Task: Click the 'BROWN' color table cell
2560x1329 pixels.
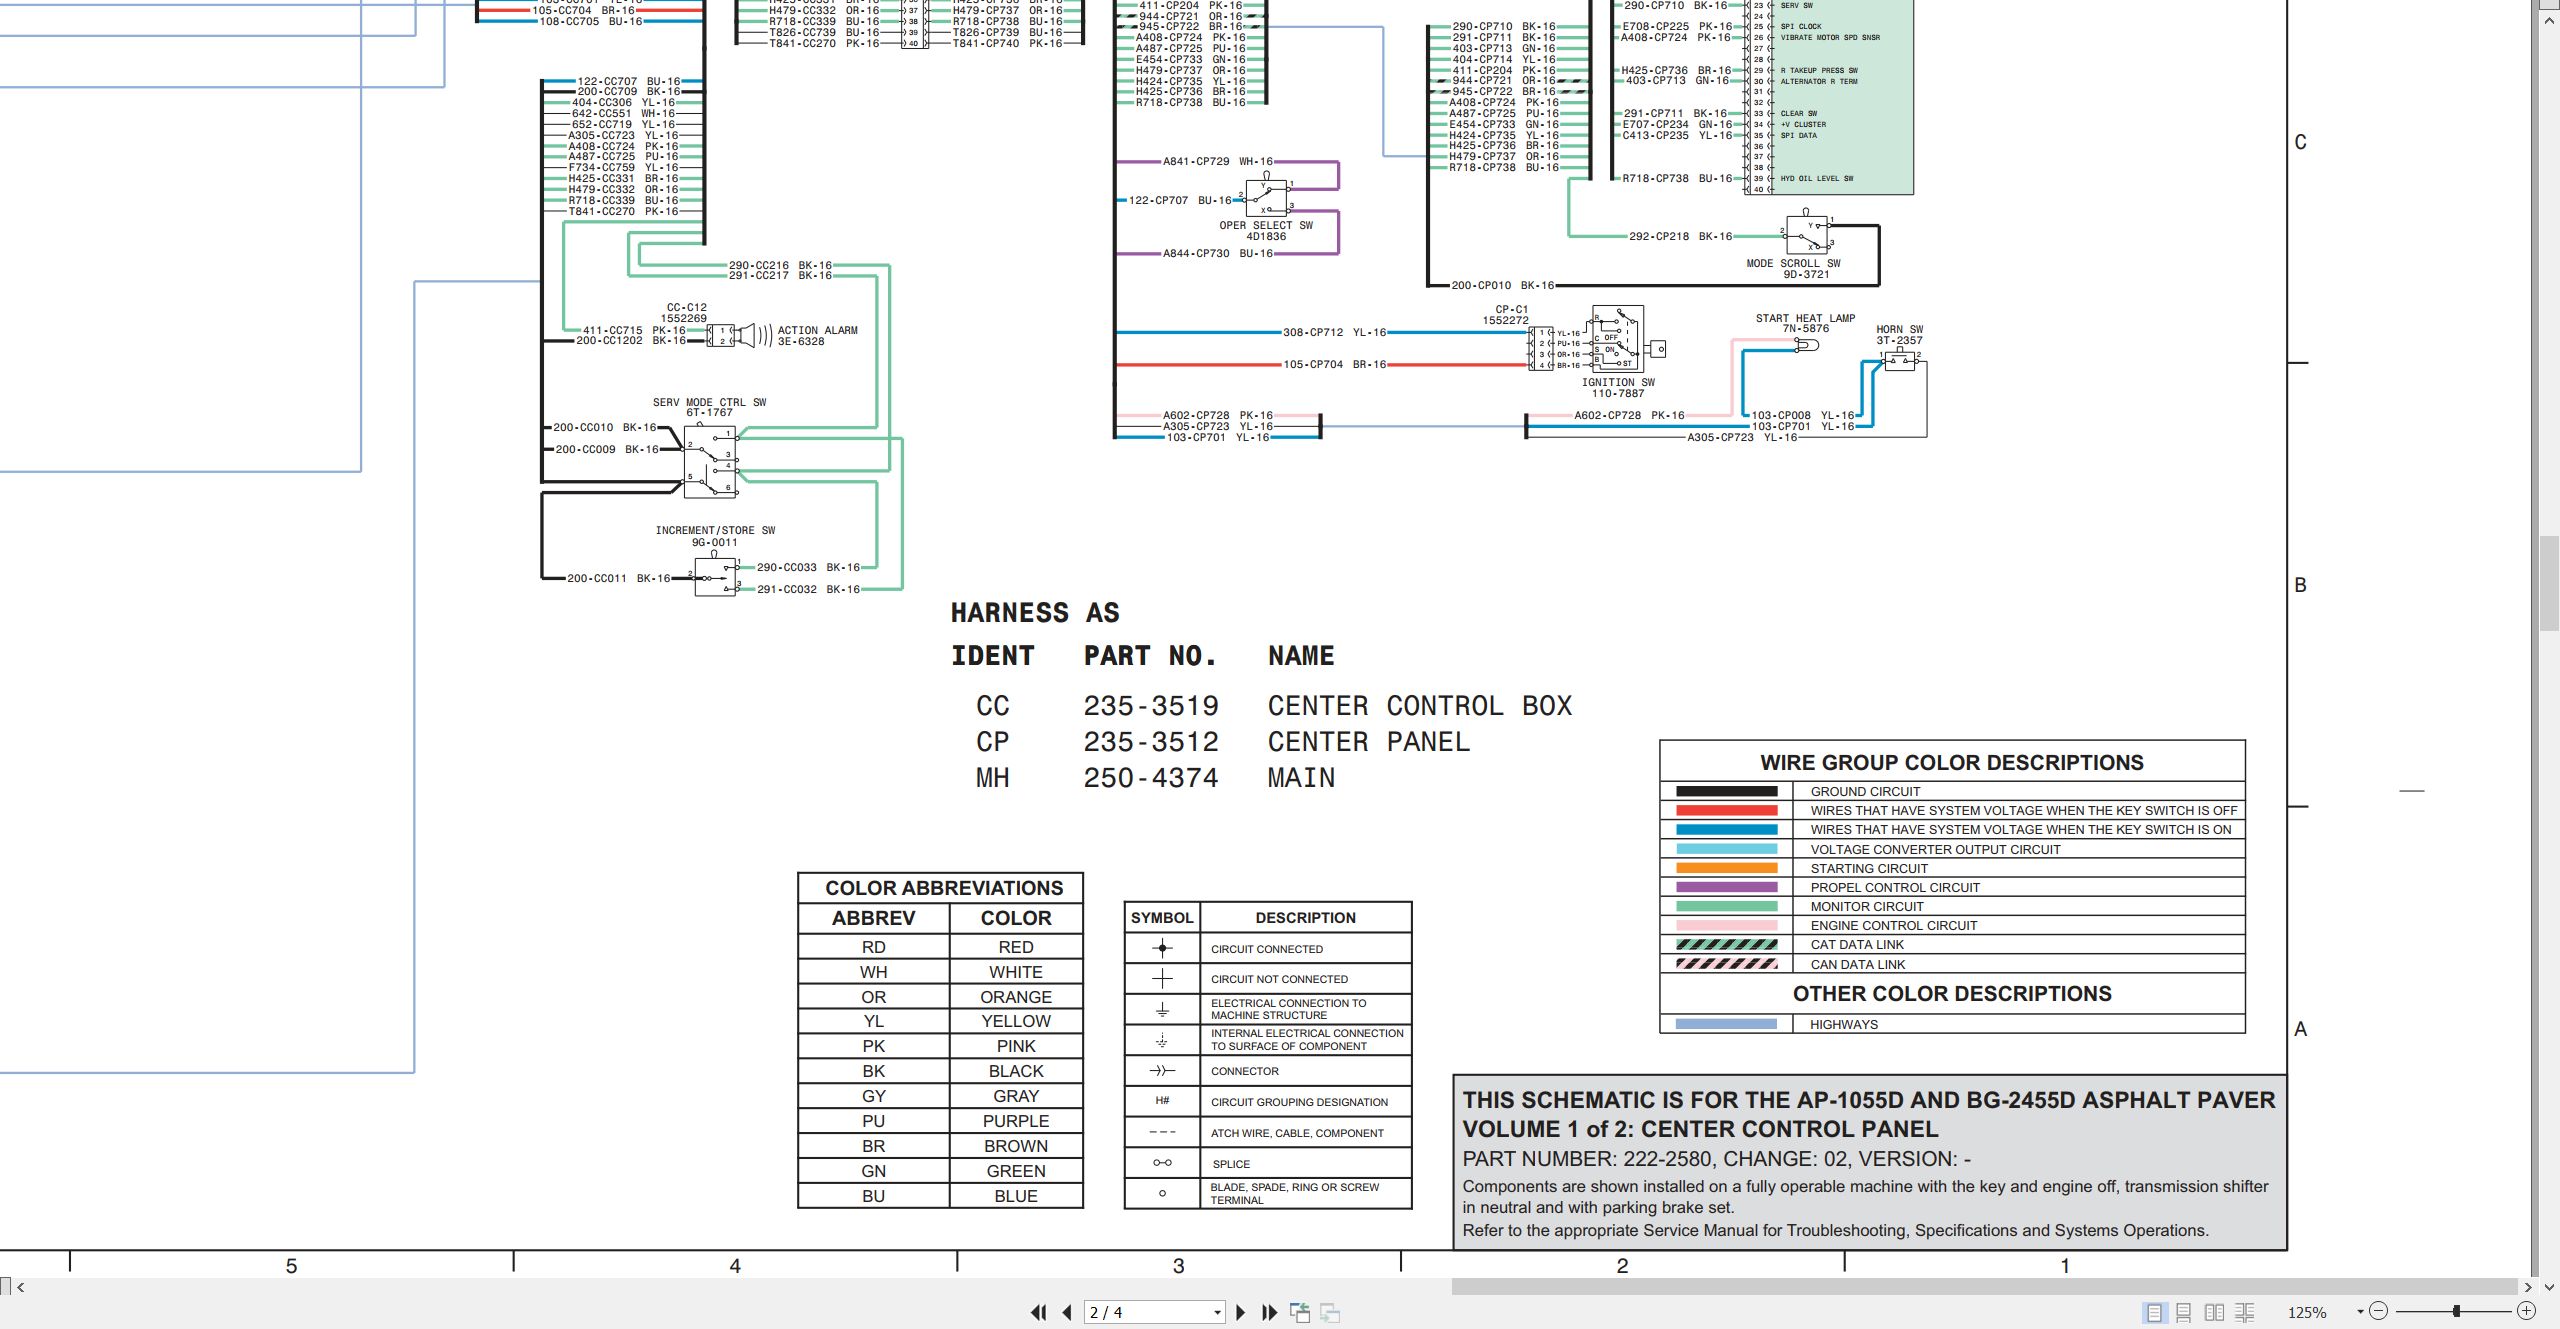Action: pyautogui.click(x=1016, y=1146)
